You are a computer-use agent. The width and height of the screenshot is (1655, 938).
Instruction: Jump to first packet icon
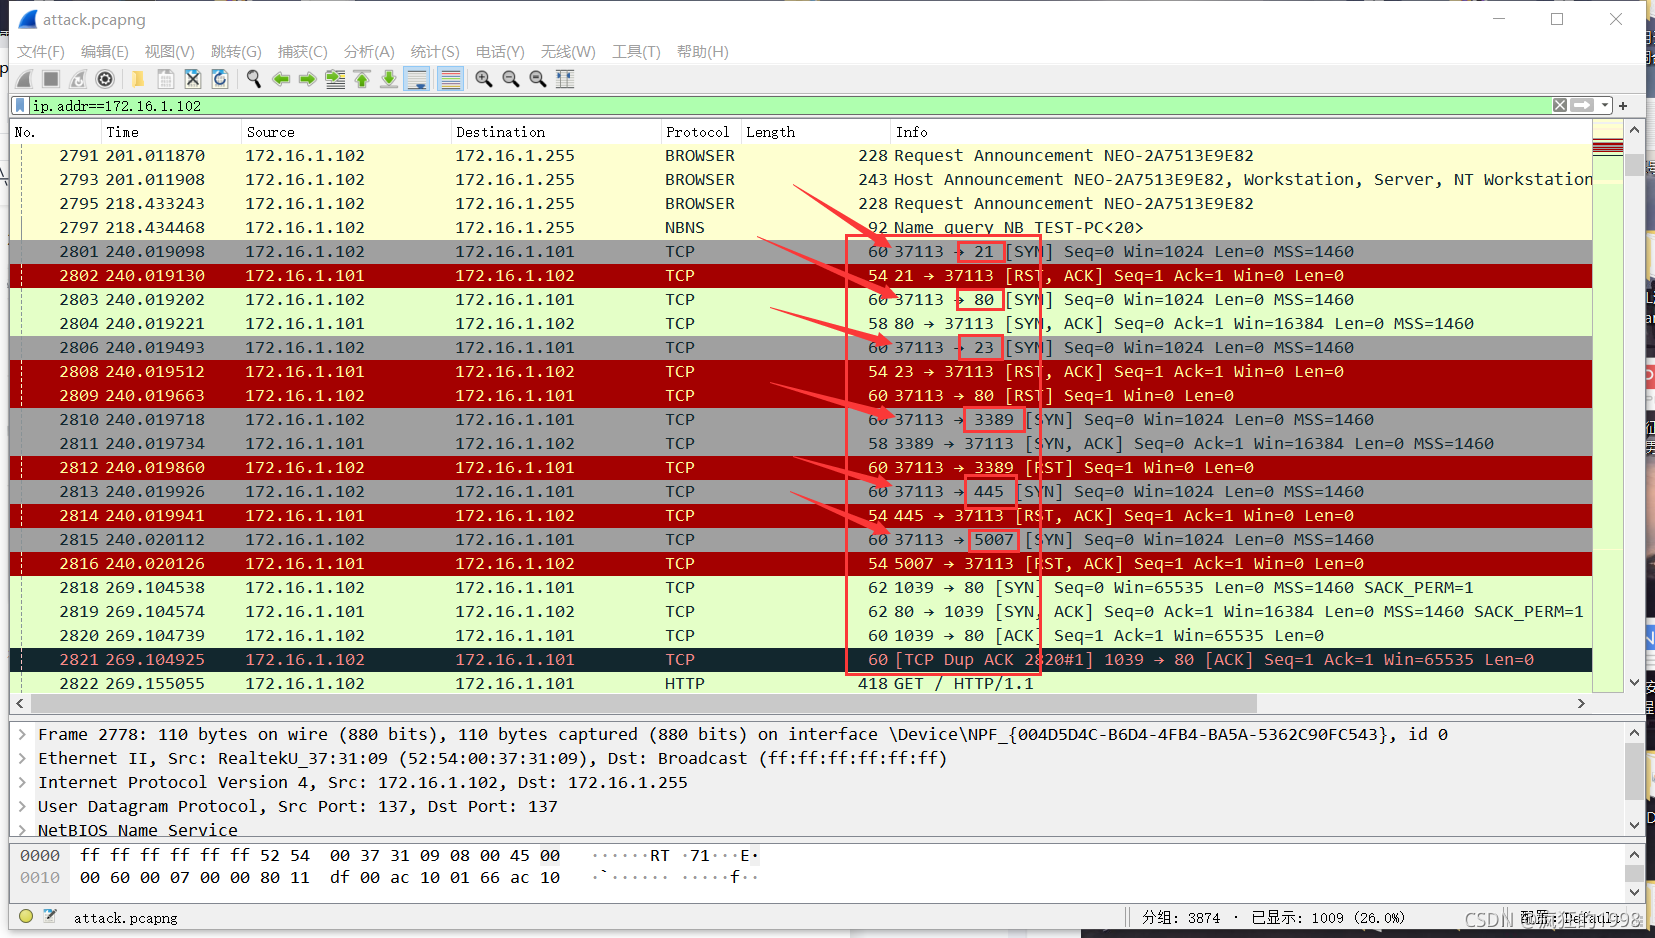click(362, 79)
